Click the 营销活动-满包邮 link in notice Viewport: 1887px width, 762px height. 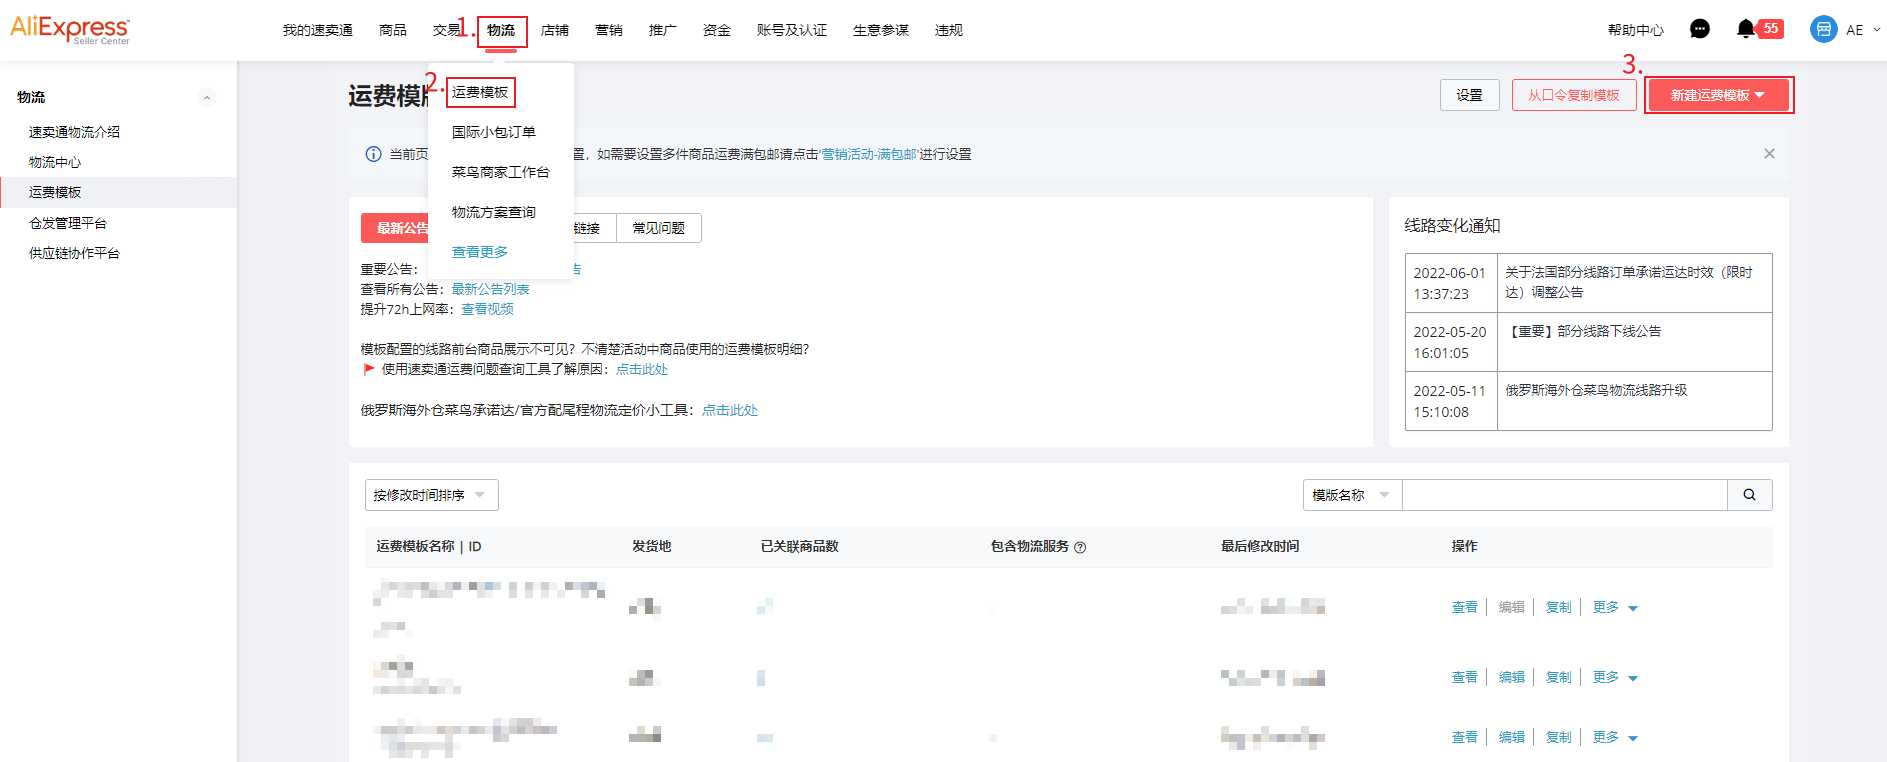[x=869, y=154]
